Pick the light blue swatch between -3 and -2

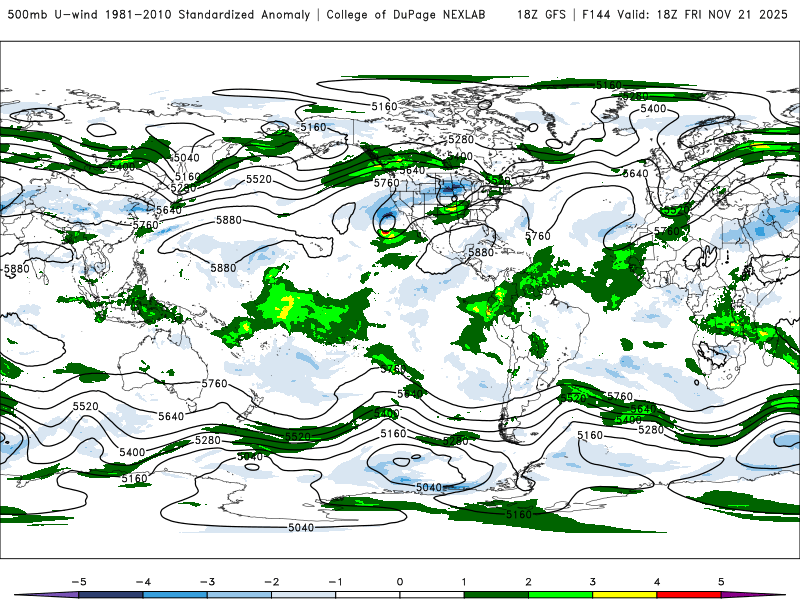click(x=239, y=595)
